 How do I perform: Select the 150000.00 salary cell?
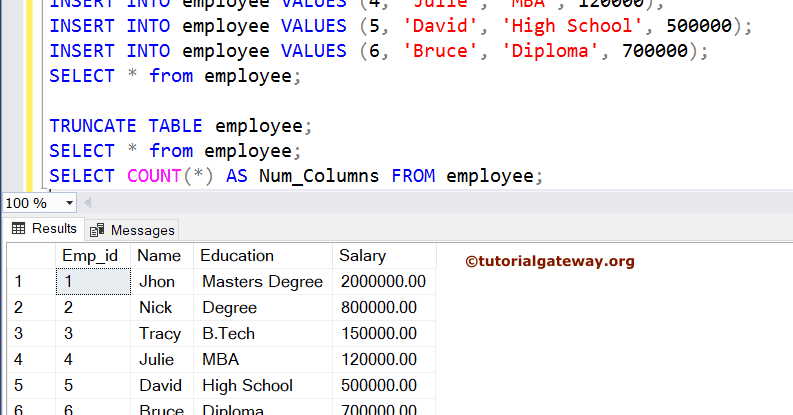tap(384, 334)
